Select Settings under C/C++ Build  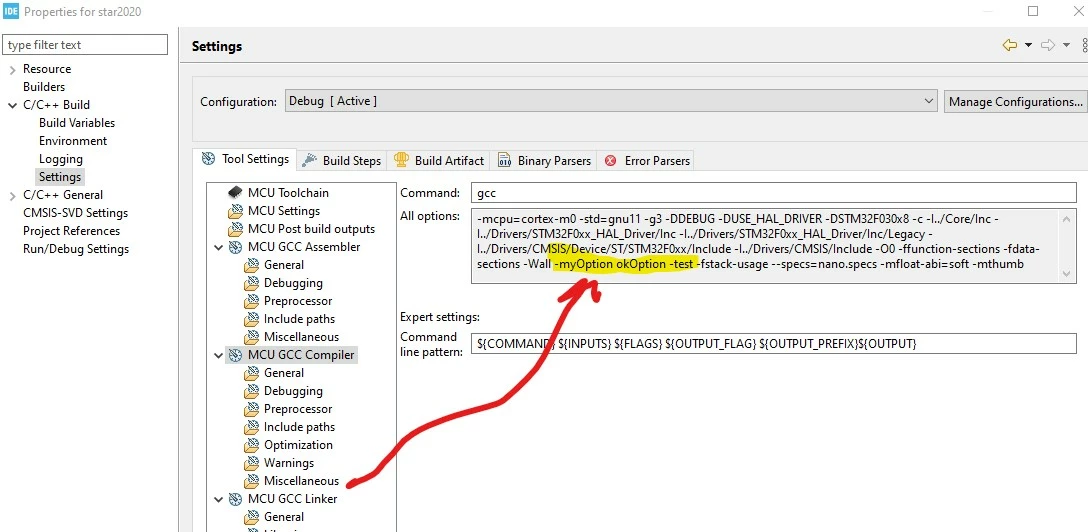point(60,177)
